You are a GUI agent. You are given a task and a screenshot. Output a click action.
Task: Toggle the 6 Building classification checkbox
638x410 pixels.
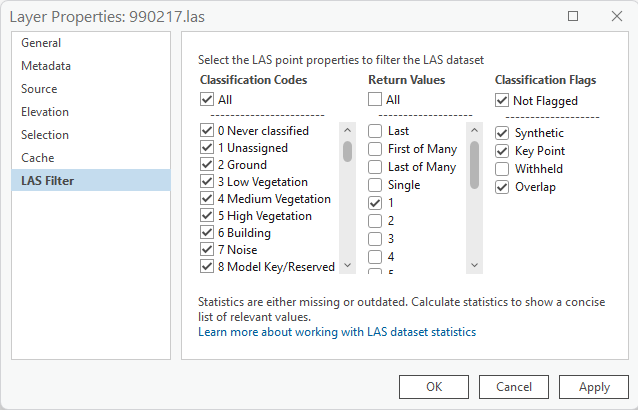point(207,233)
